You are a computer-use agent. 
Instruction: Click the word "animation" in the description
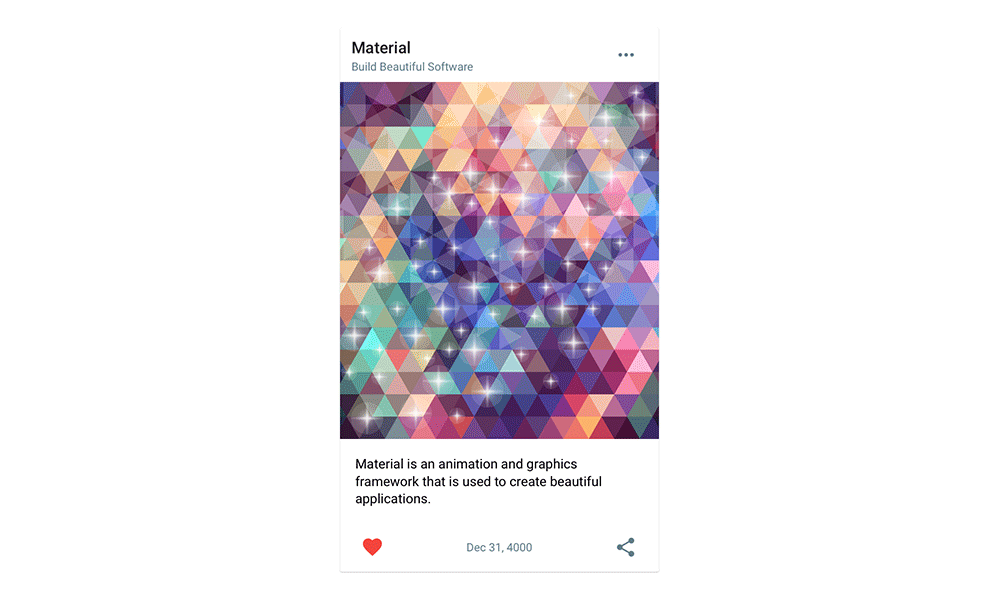(467, 464)
